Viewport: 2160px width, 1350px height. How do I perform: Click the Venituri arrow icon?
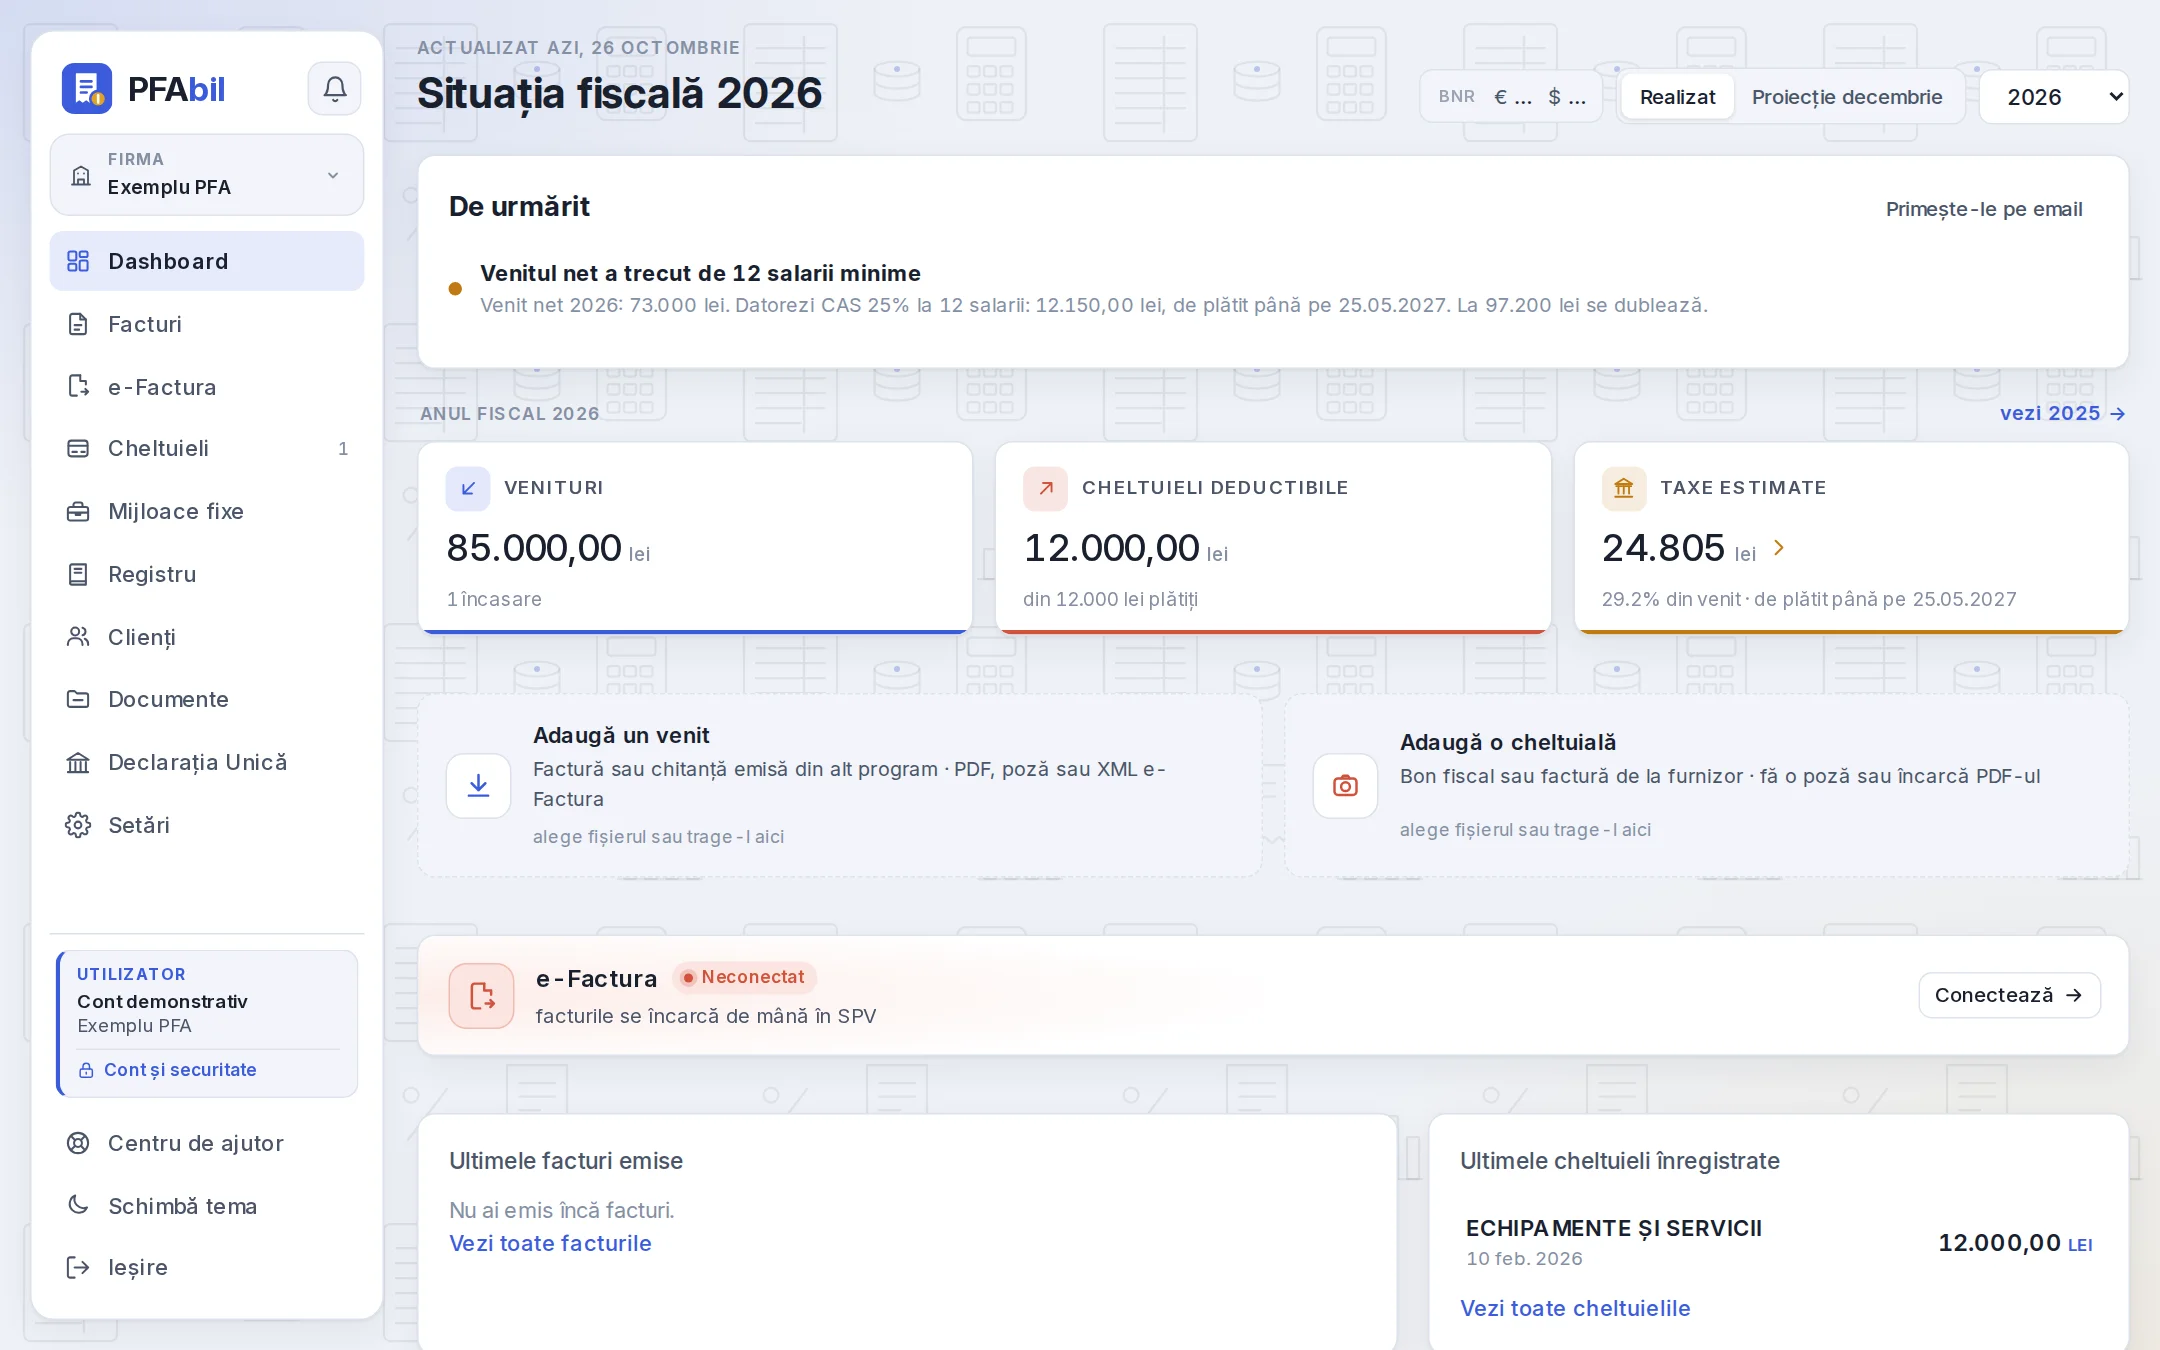pos(468,488)
